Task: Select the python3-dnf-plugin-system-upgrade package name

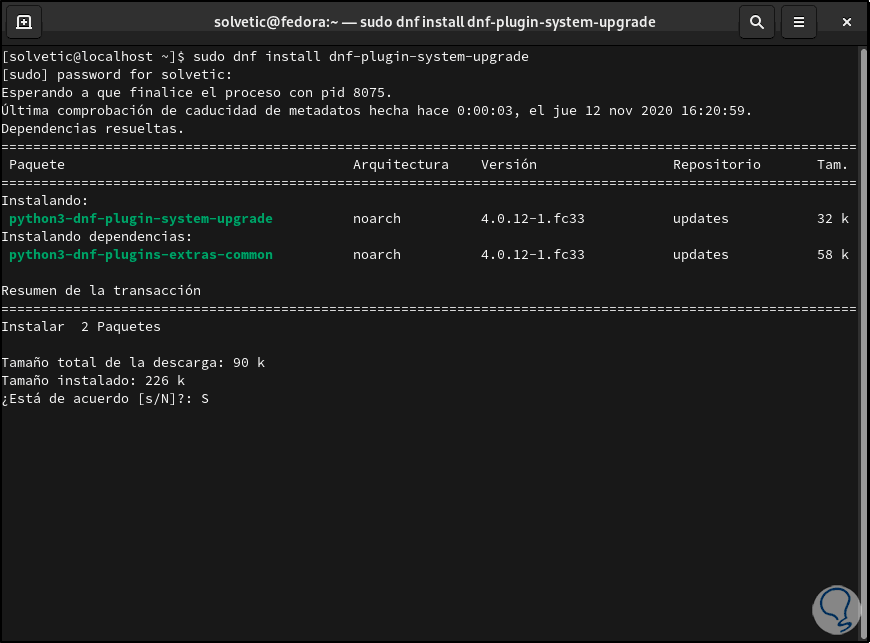Action: tap(140, 219)
